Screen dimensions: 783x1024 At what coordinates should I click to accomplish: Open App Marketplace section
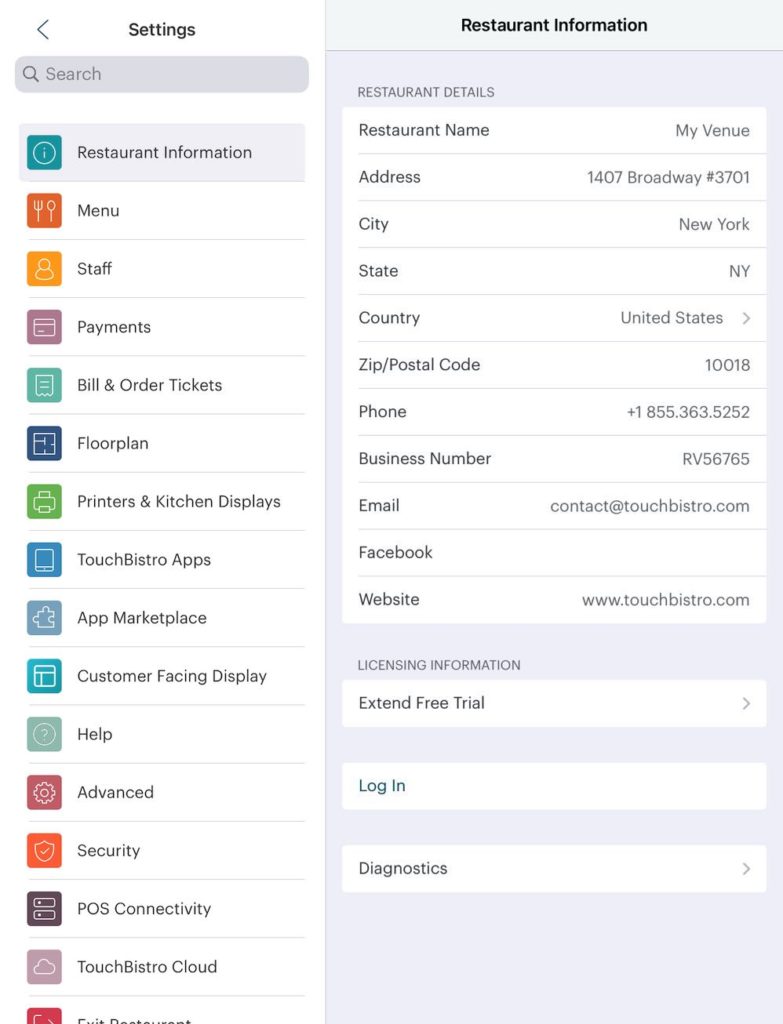162,618
